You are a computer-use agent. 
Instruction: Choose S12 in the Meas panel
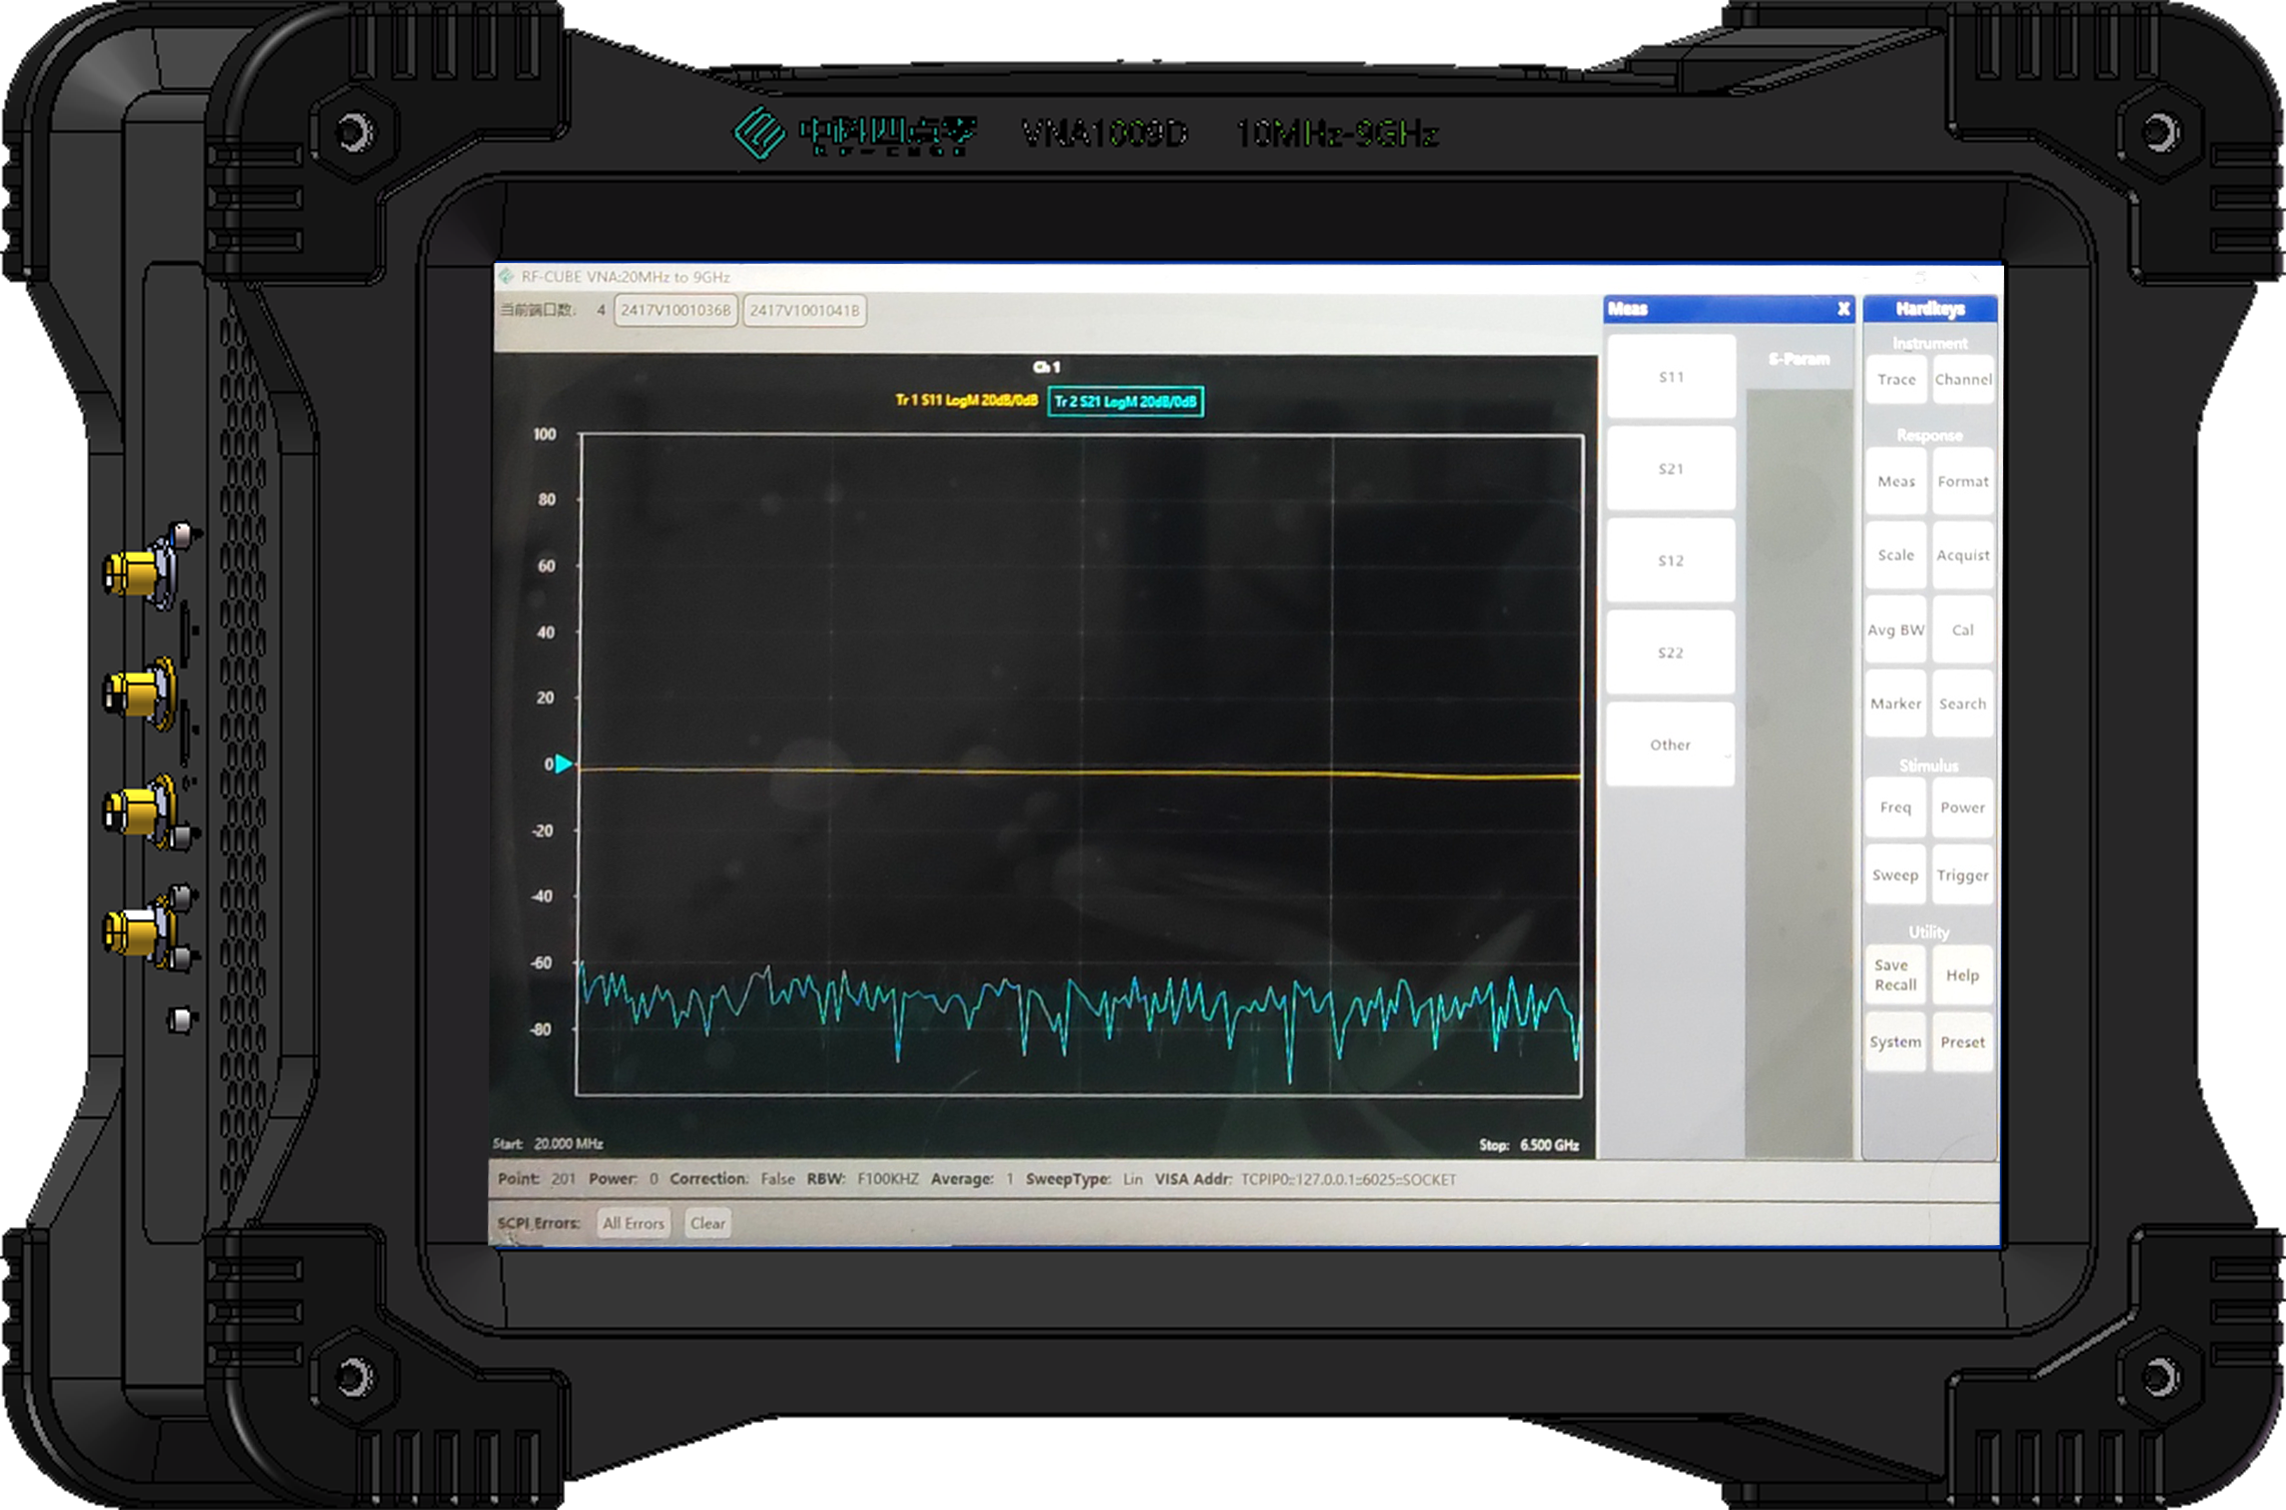pos(1670,561)
